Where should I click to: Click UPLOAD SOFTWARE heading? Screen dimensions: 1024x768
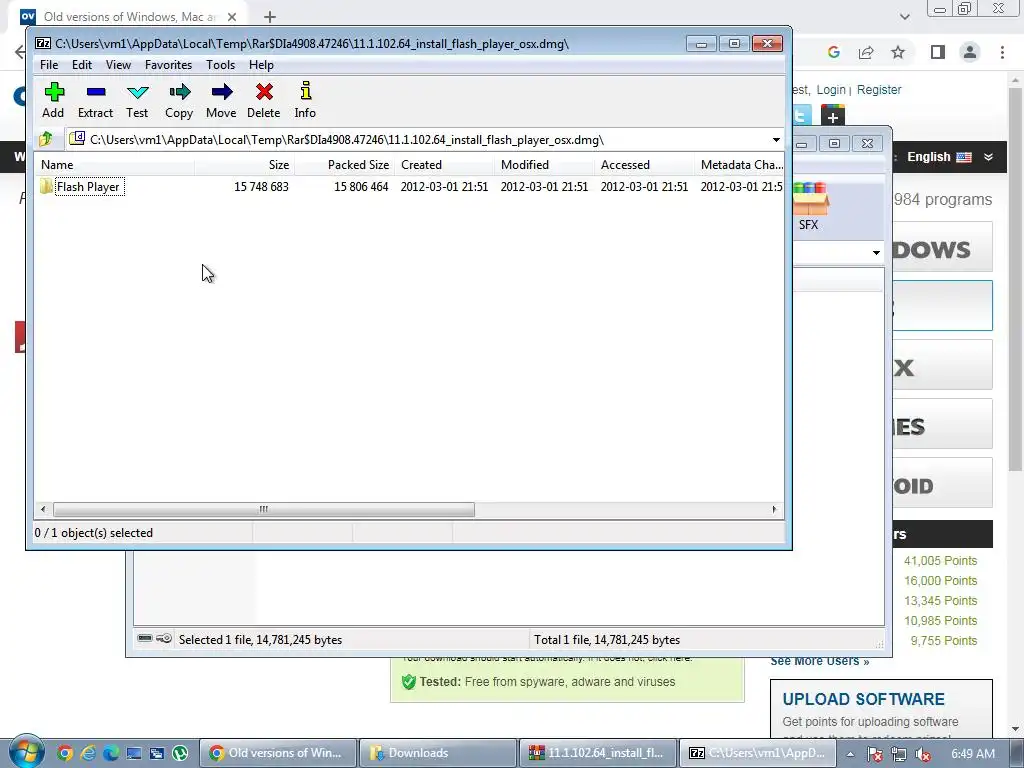click(863, 699)
